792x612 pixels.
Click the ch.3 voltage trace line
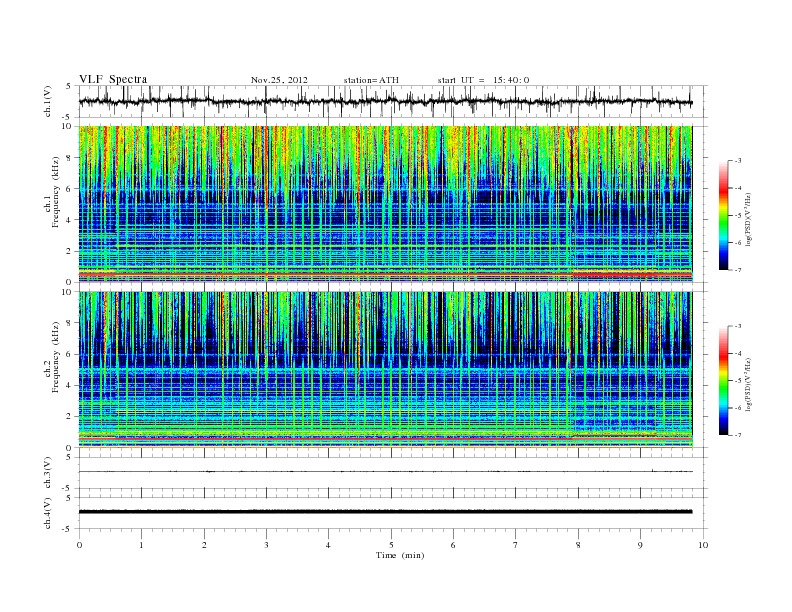pos(385,472)
